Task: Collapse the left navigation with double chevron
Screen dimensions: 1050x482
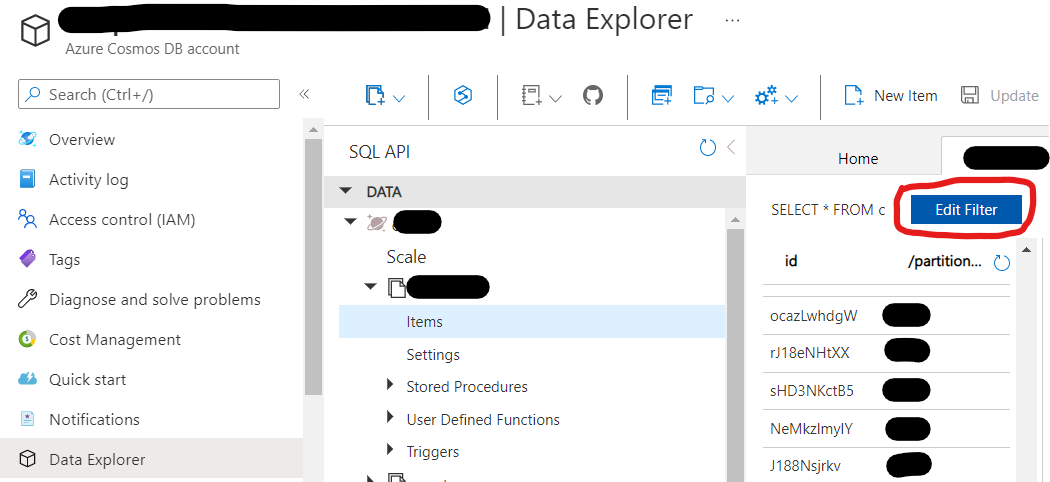Action: coord(304,94)
